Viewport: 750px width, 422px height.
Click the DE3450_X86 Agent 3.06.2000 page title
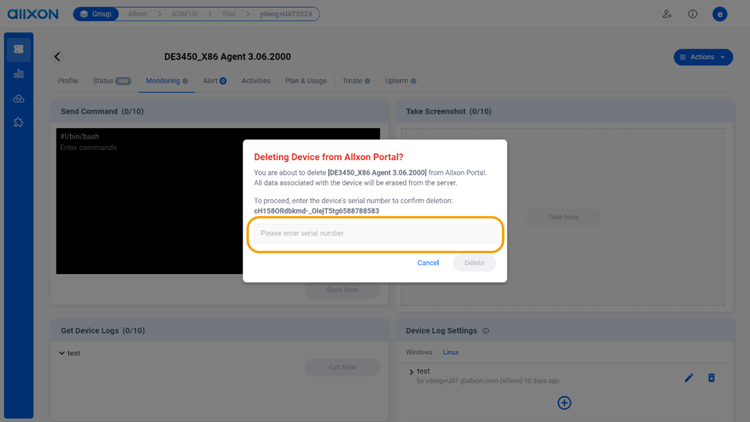pyautogui.click(x=228, y=57)
